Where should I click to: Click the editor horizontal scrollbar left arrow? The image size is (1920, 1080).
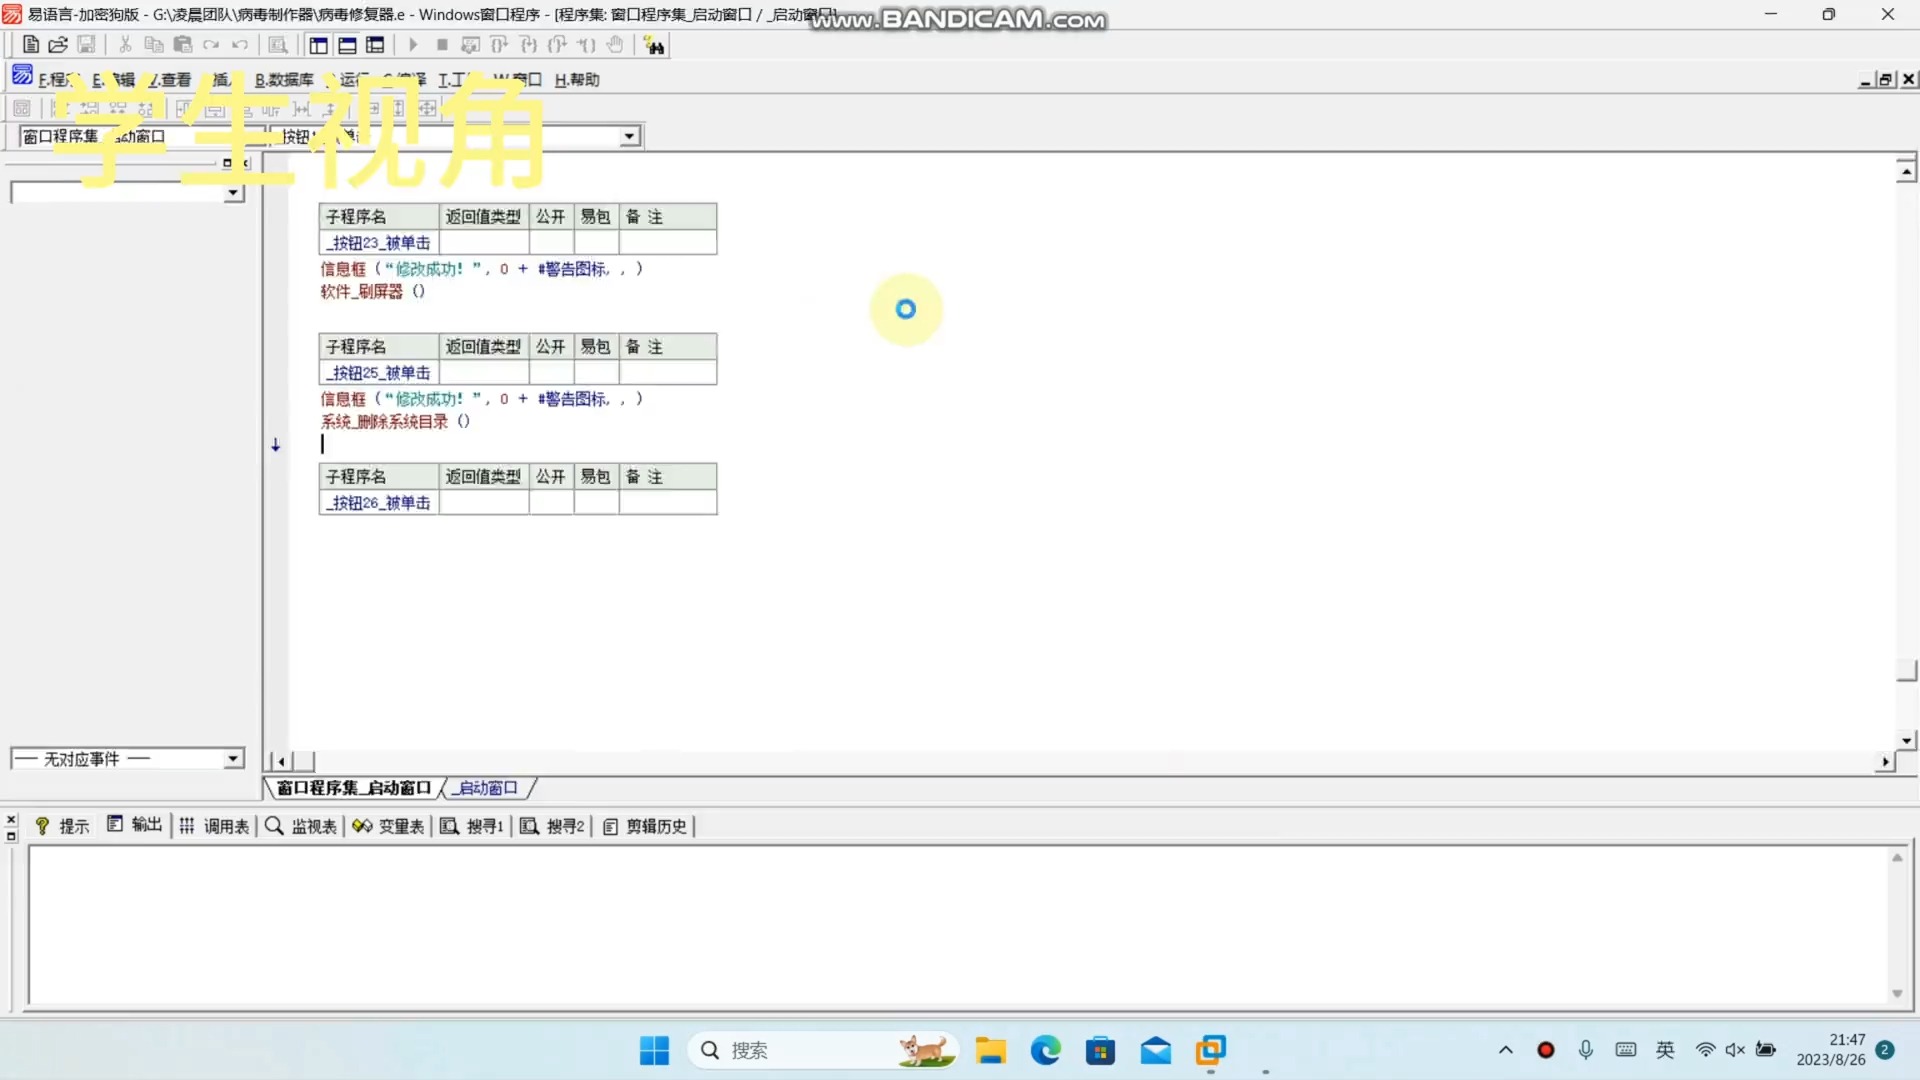point(281,762)
